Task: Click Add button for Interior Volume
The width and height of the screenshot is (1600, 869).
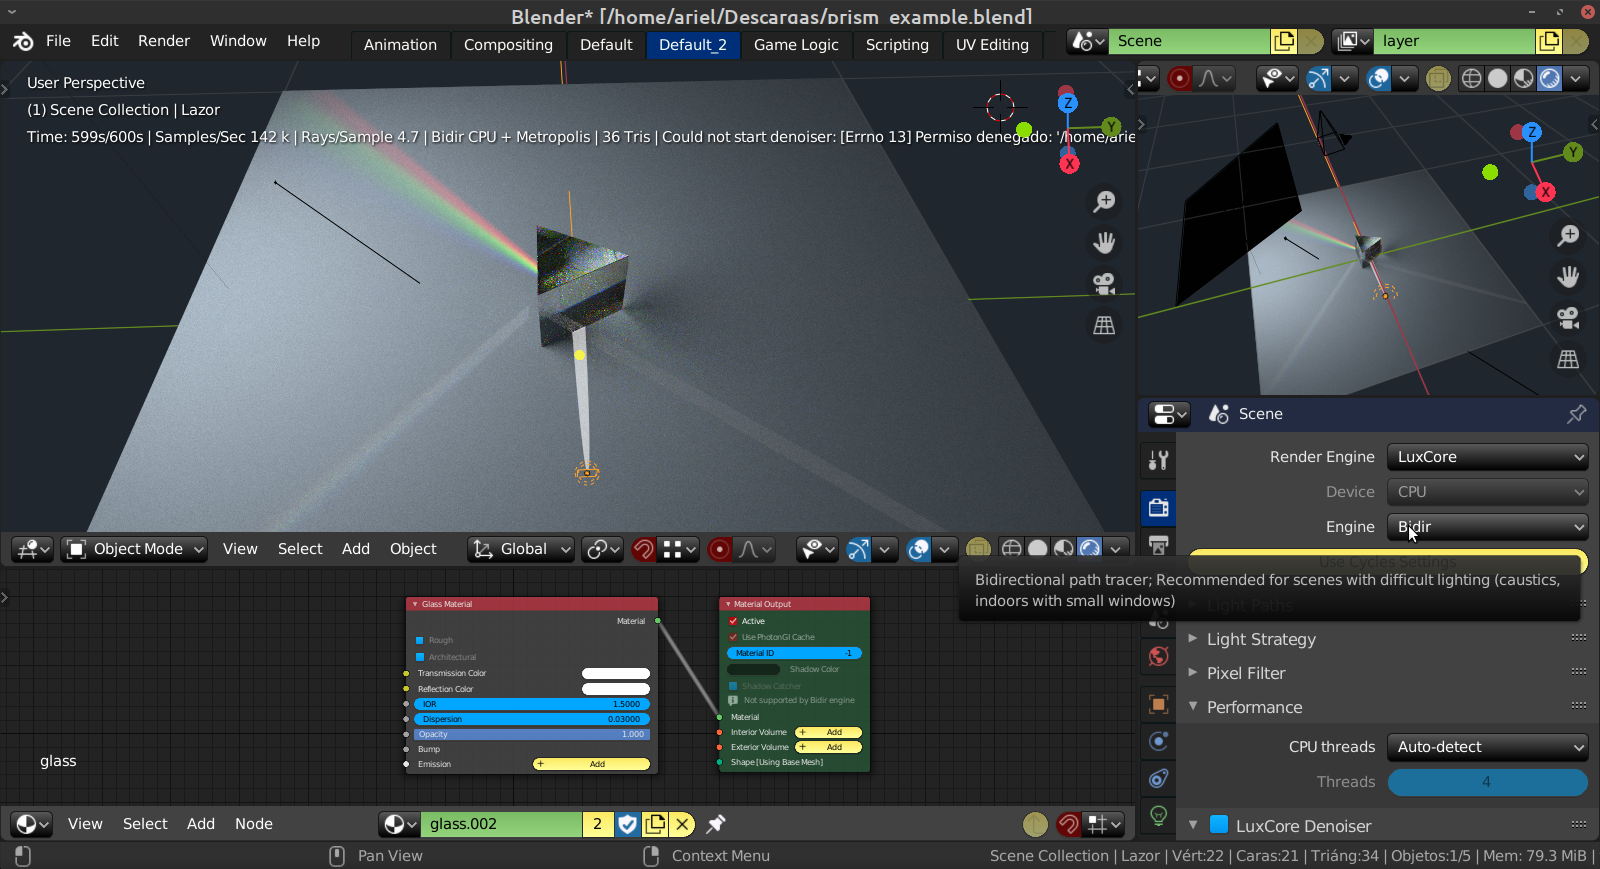Action: coord(828,732)
